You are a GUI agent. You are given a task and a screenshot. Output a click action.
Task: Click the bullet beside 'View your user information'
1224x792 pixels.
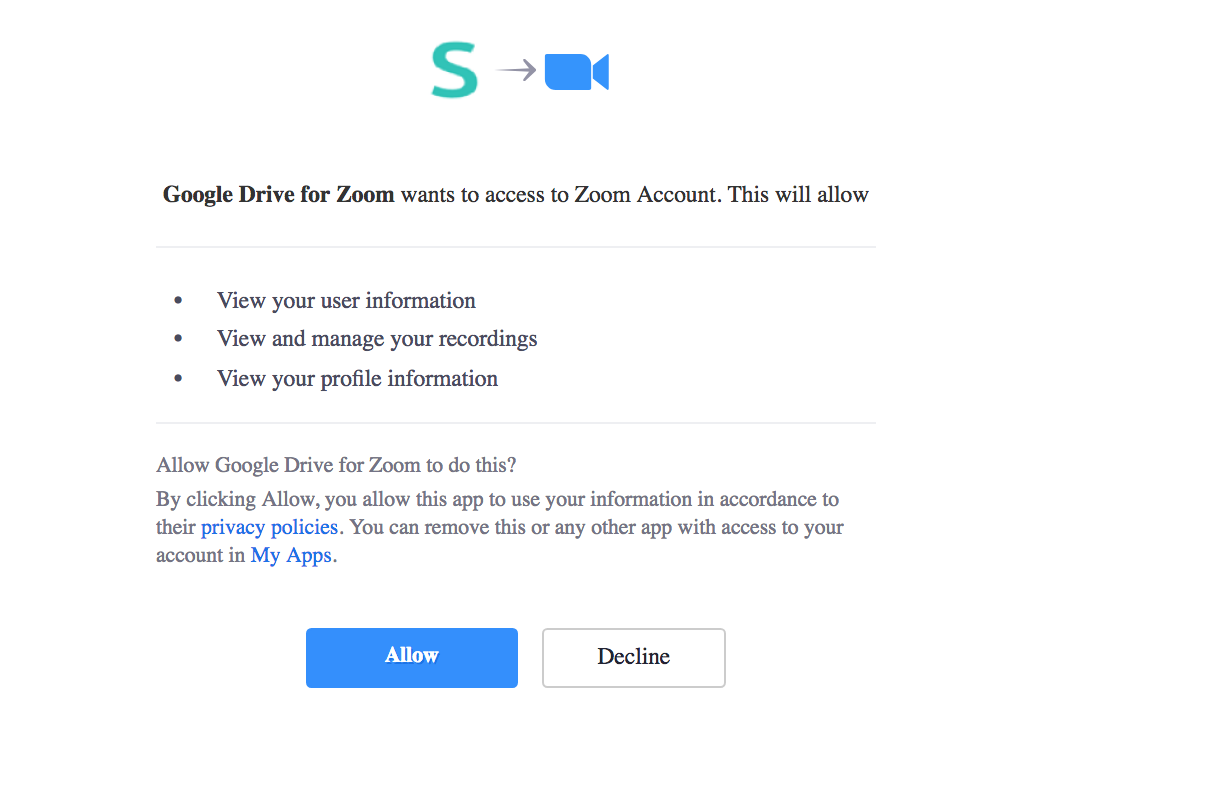[x=179, y=301]
